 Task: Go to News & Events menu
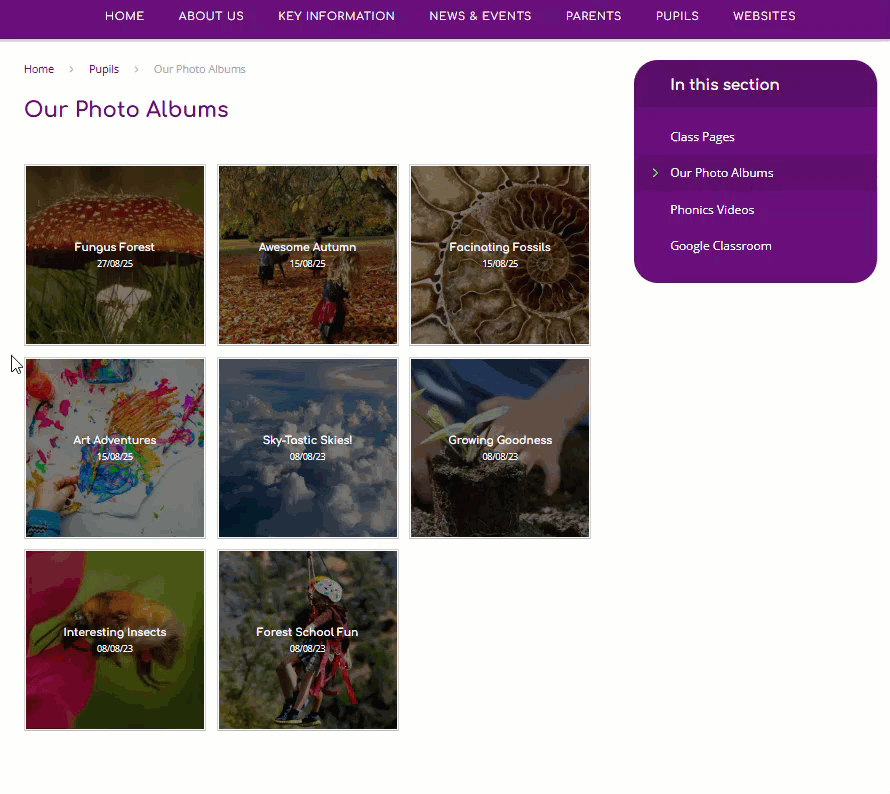click(480, 16)
